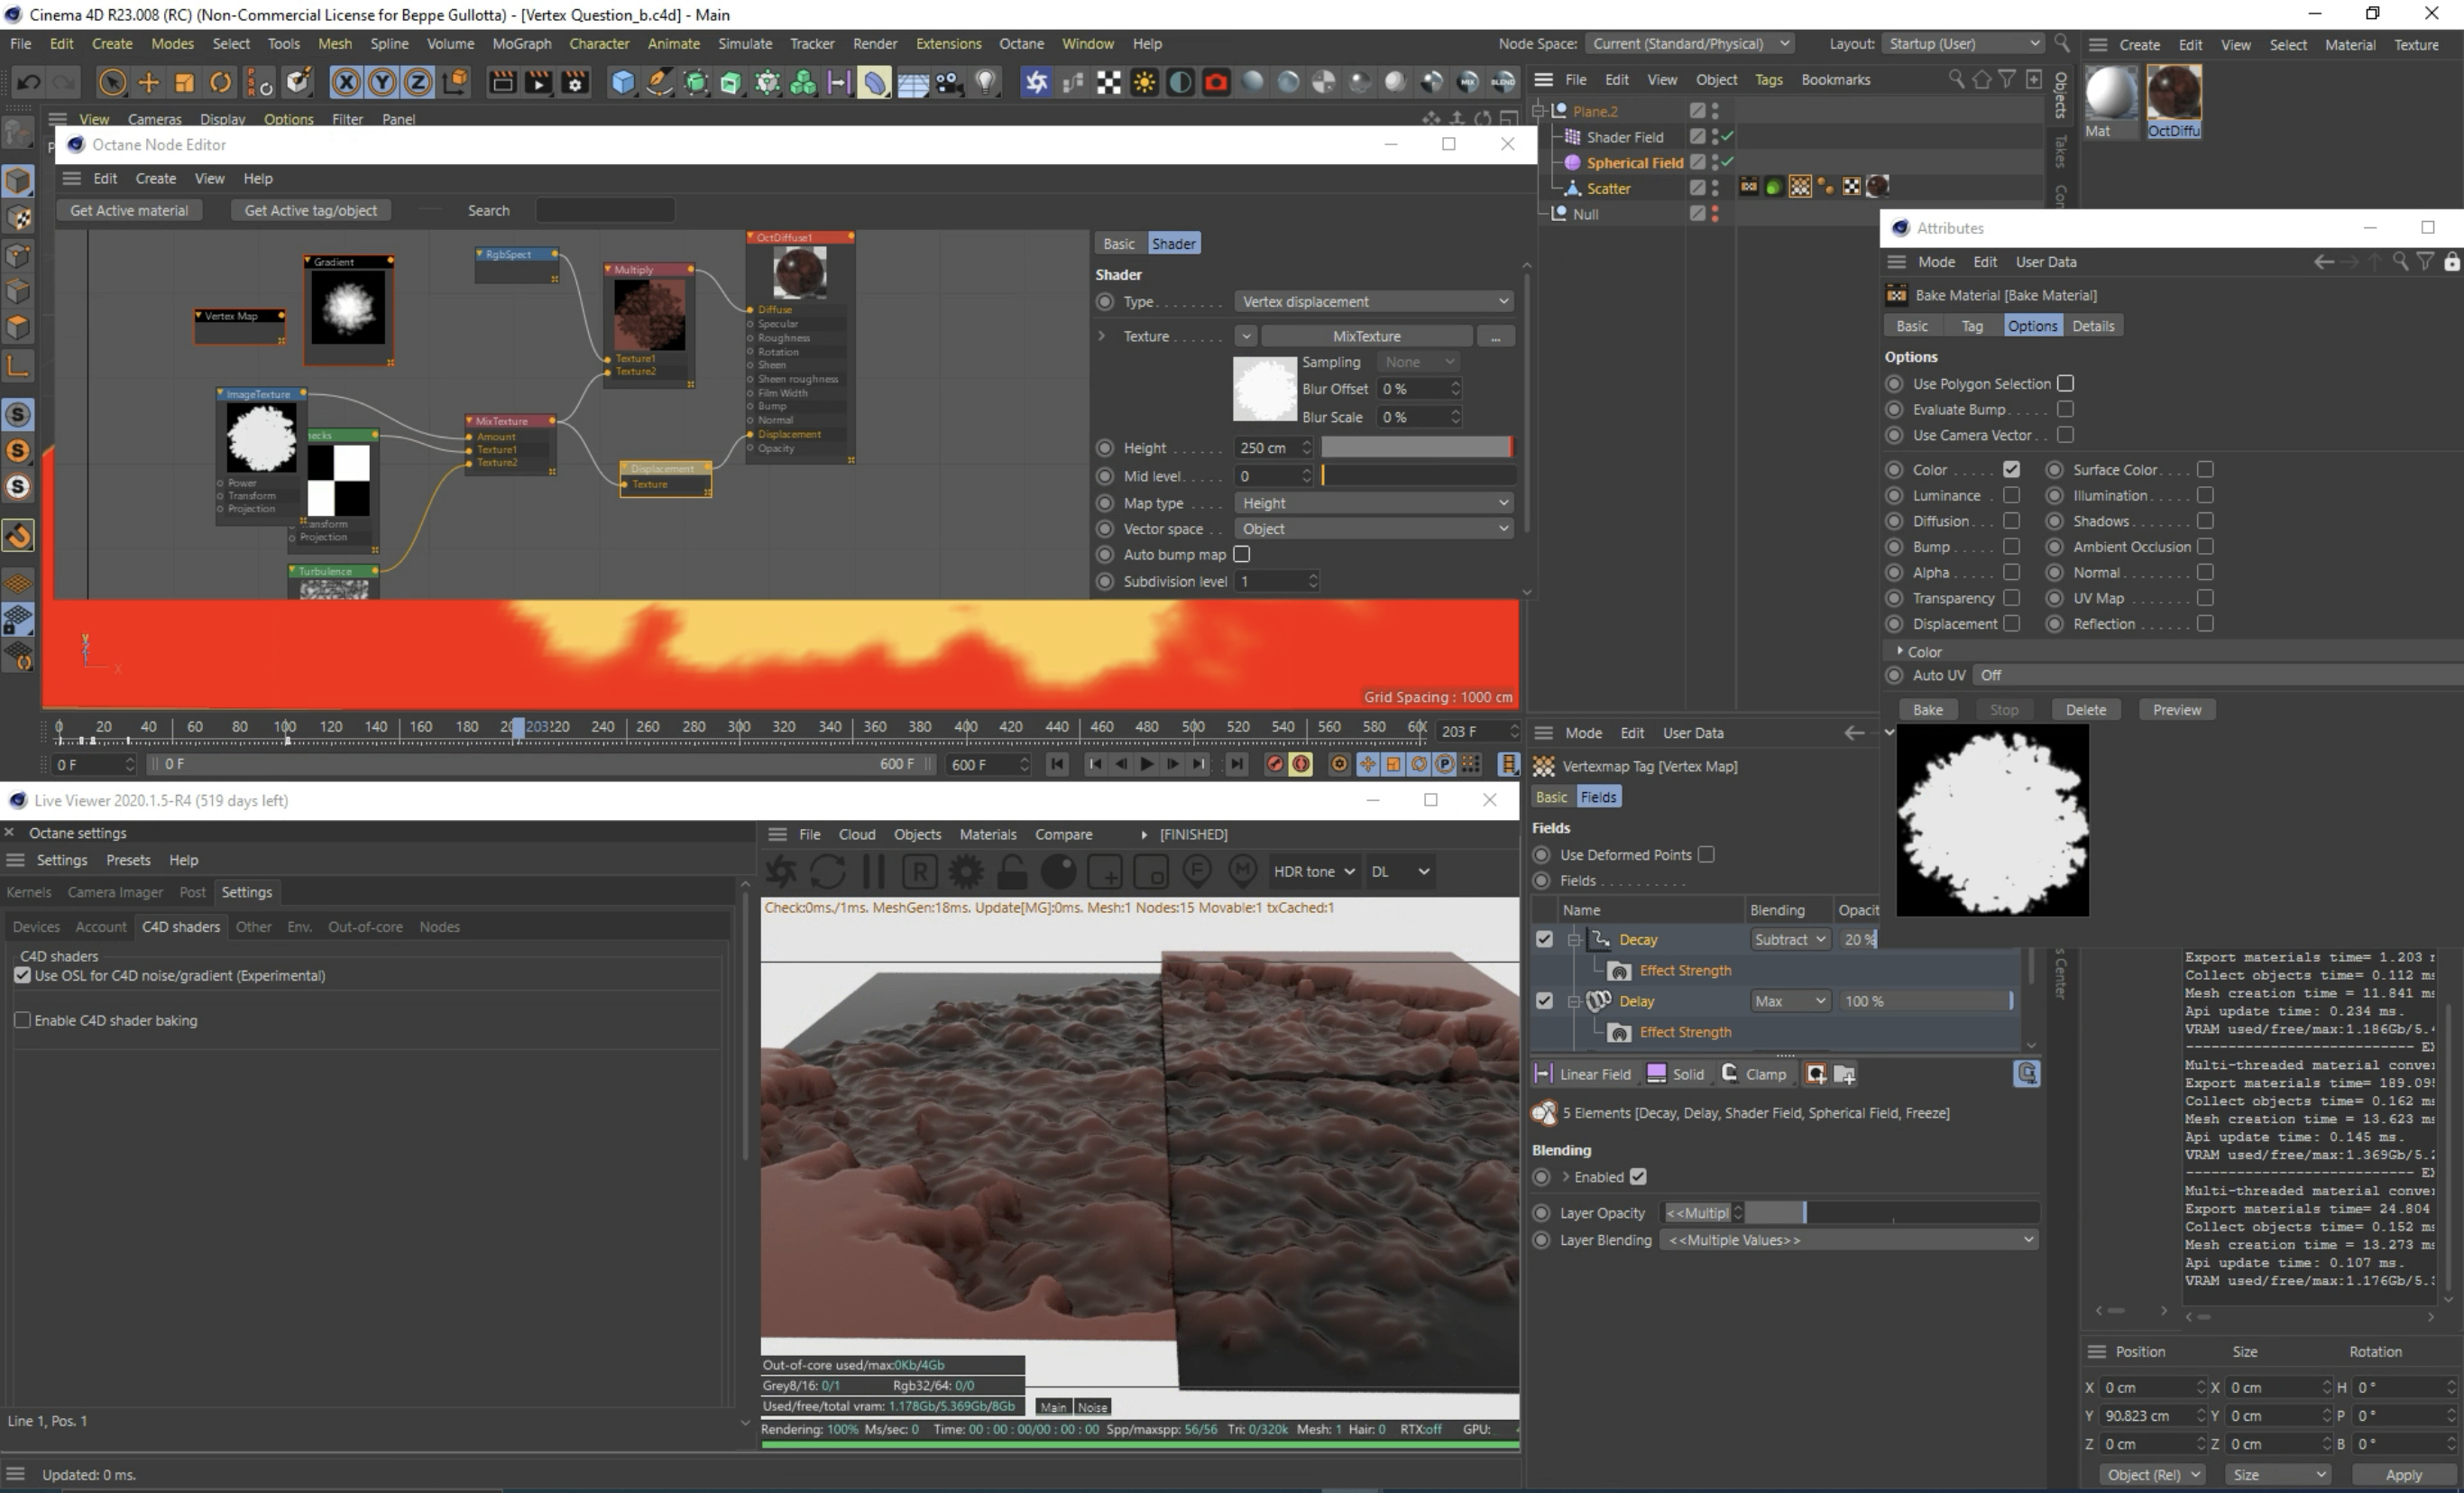Click the record active objects button
This screenshot has height=1493, width=2464.
click(x=1274, y=764)
